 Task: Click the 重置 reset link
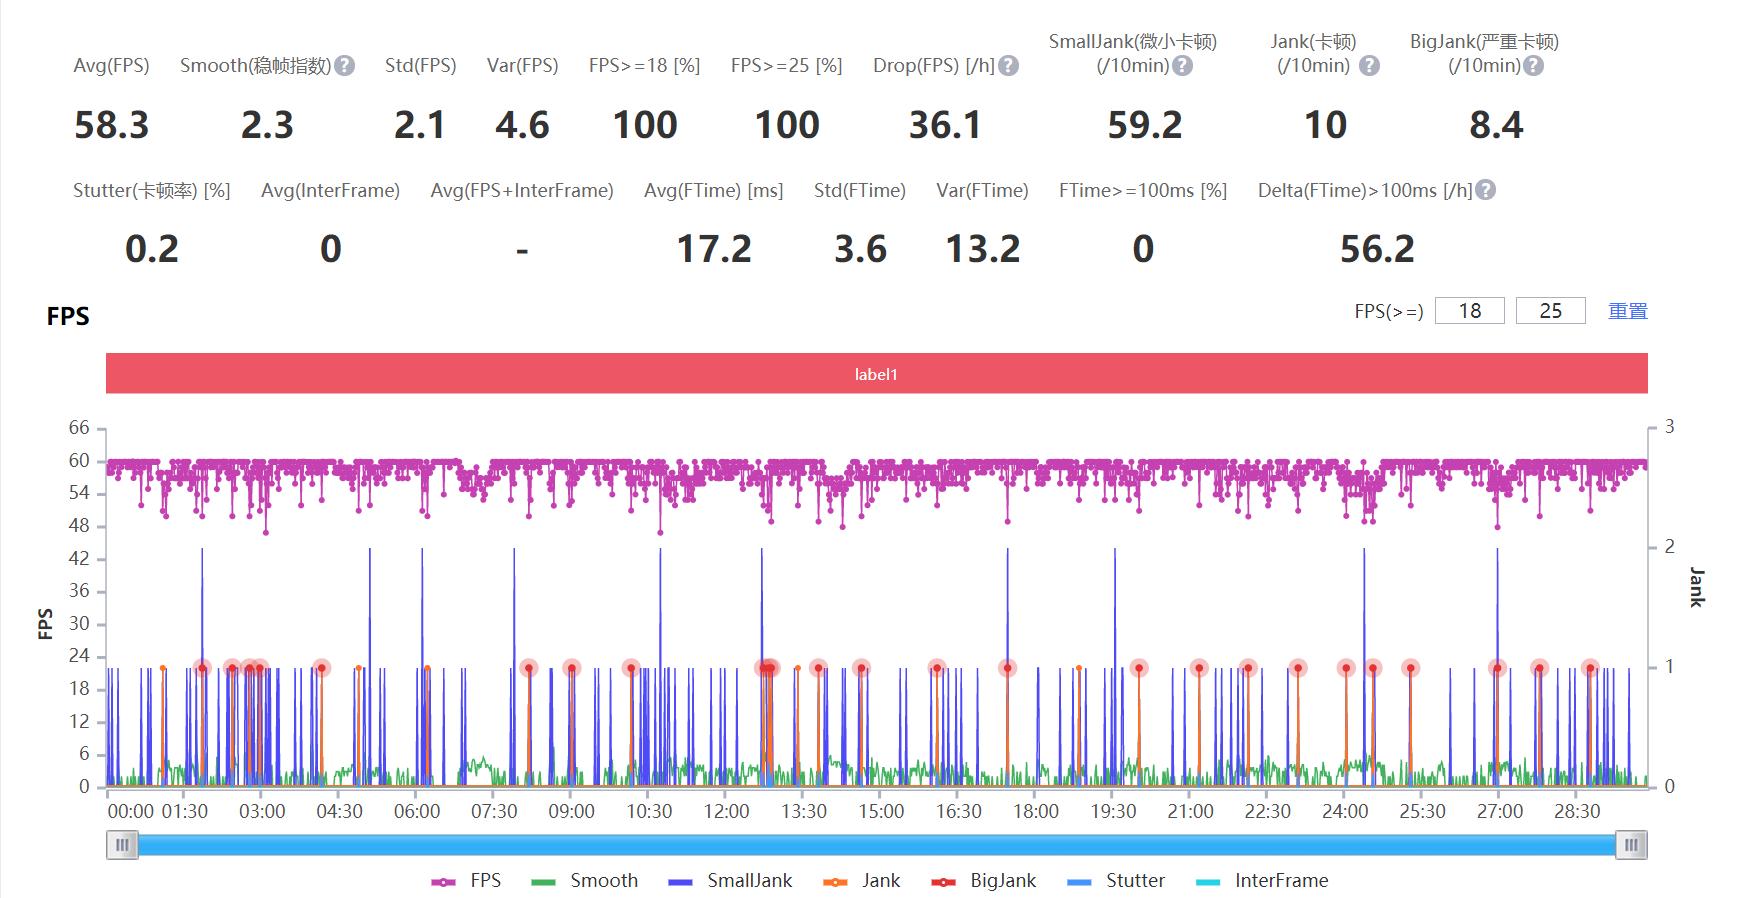pyautogui.click(x=1627, y=311)
